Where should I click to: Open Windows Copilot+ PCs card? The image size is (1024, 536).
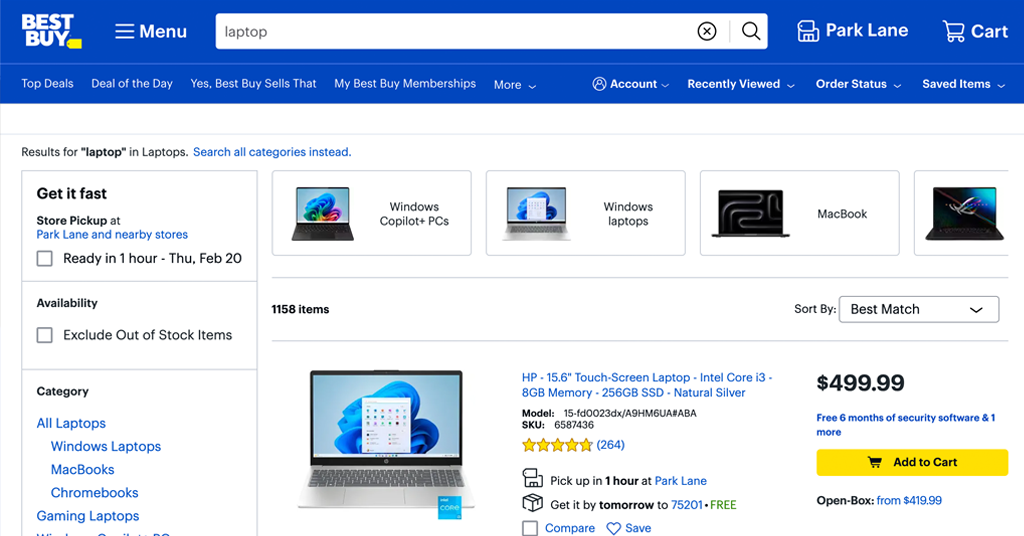(372, 213)
